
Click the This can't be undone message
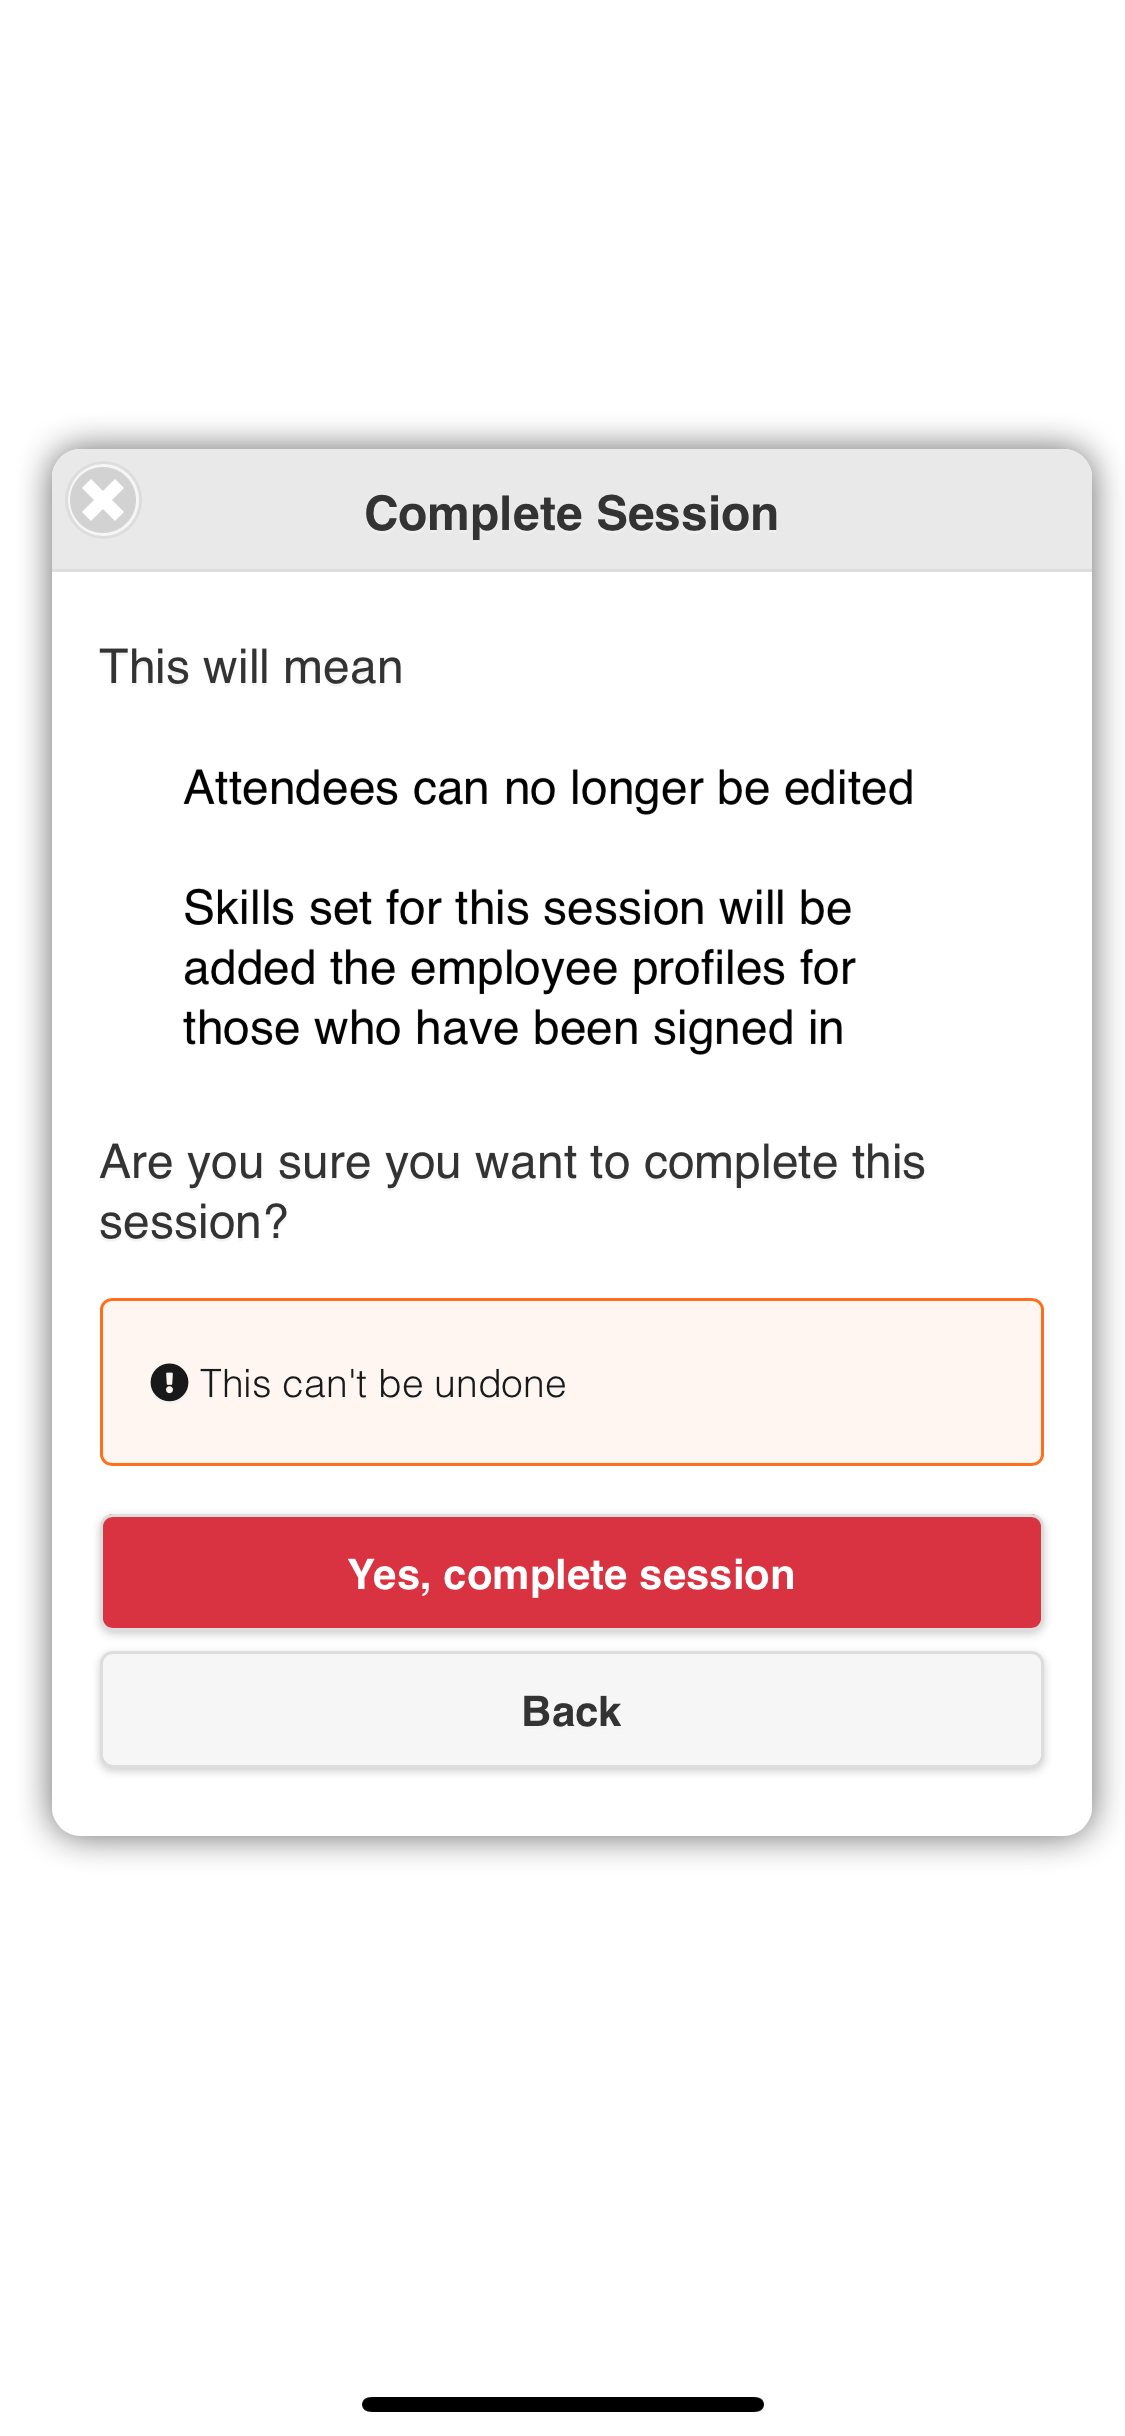point(384,1383)
